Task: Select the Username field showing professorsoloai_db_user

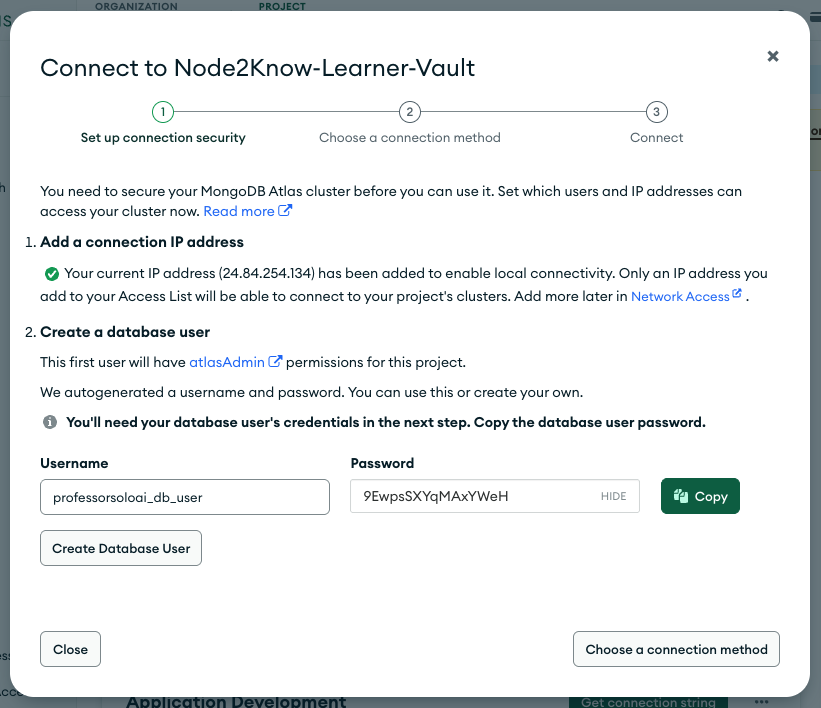Action: [184, 496]
